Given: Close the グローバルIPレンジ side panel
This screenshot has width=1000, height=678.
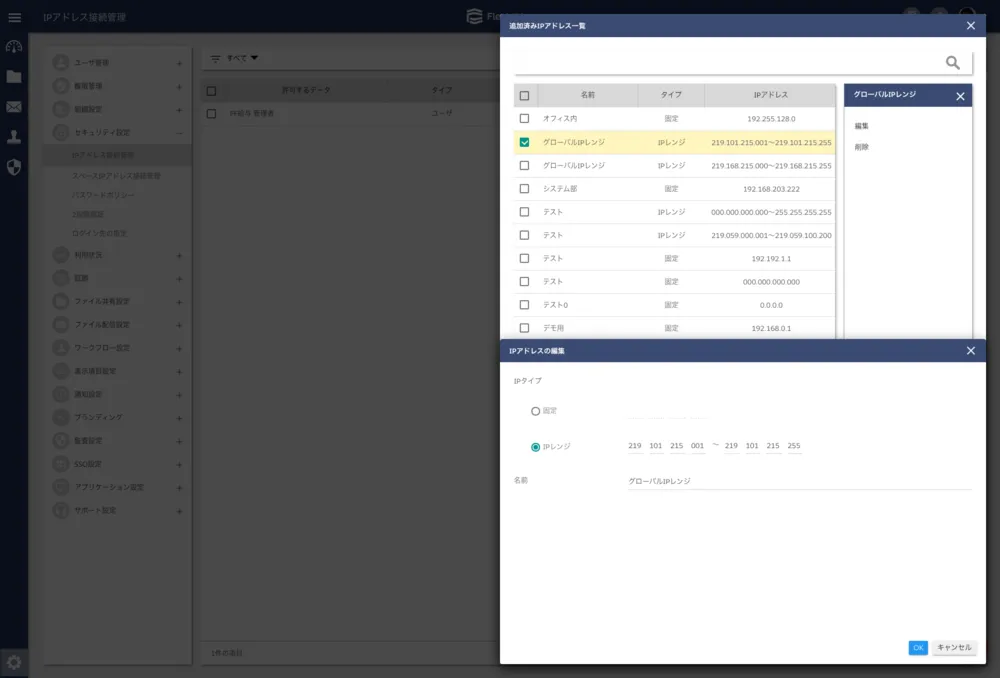Looking at the screenshot, I should (x=960, y=96).
